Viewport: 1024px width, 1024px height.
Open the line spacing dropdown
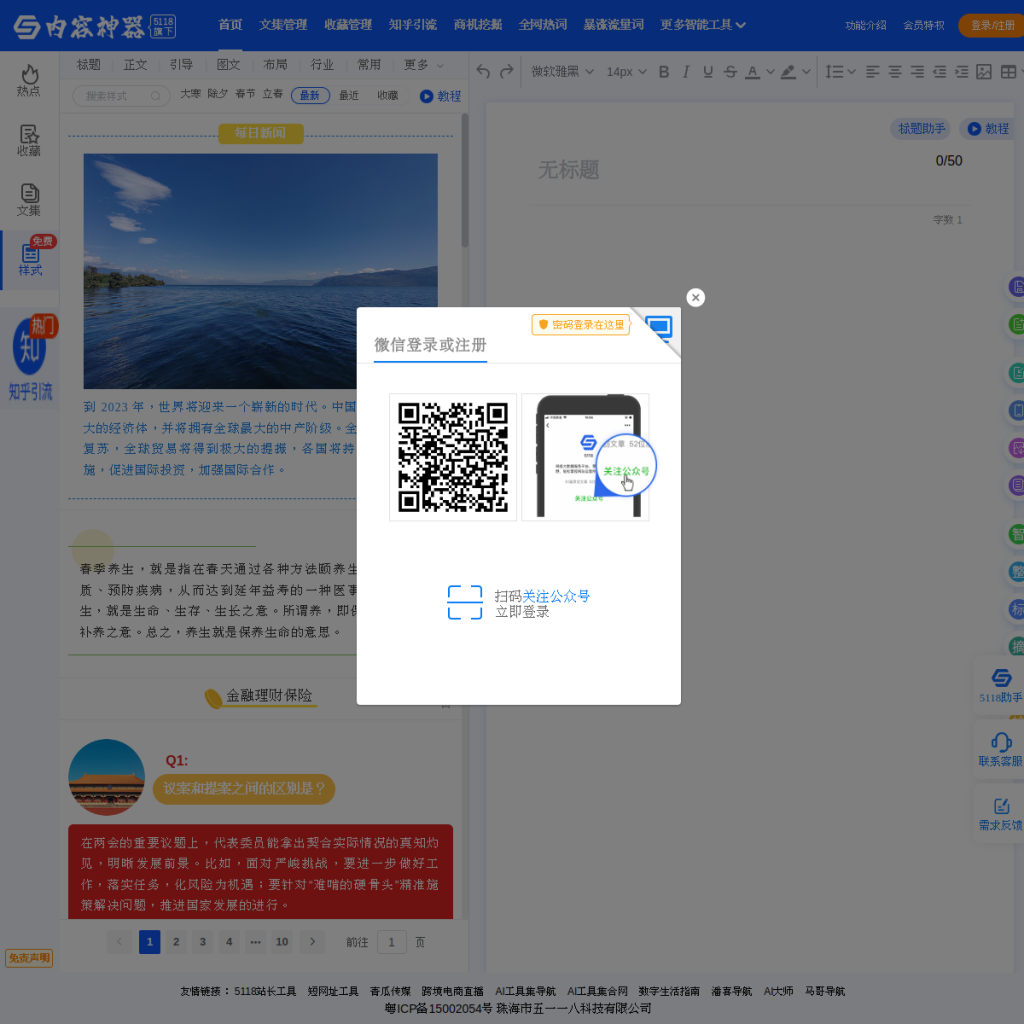pyautogui.click(x=840, y=71)
